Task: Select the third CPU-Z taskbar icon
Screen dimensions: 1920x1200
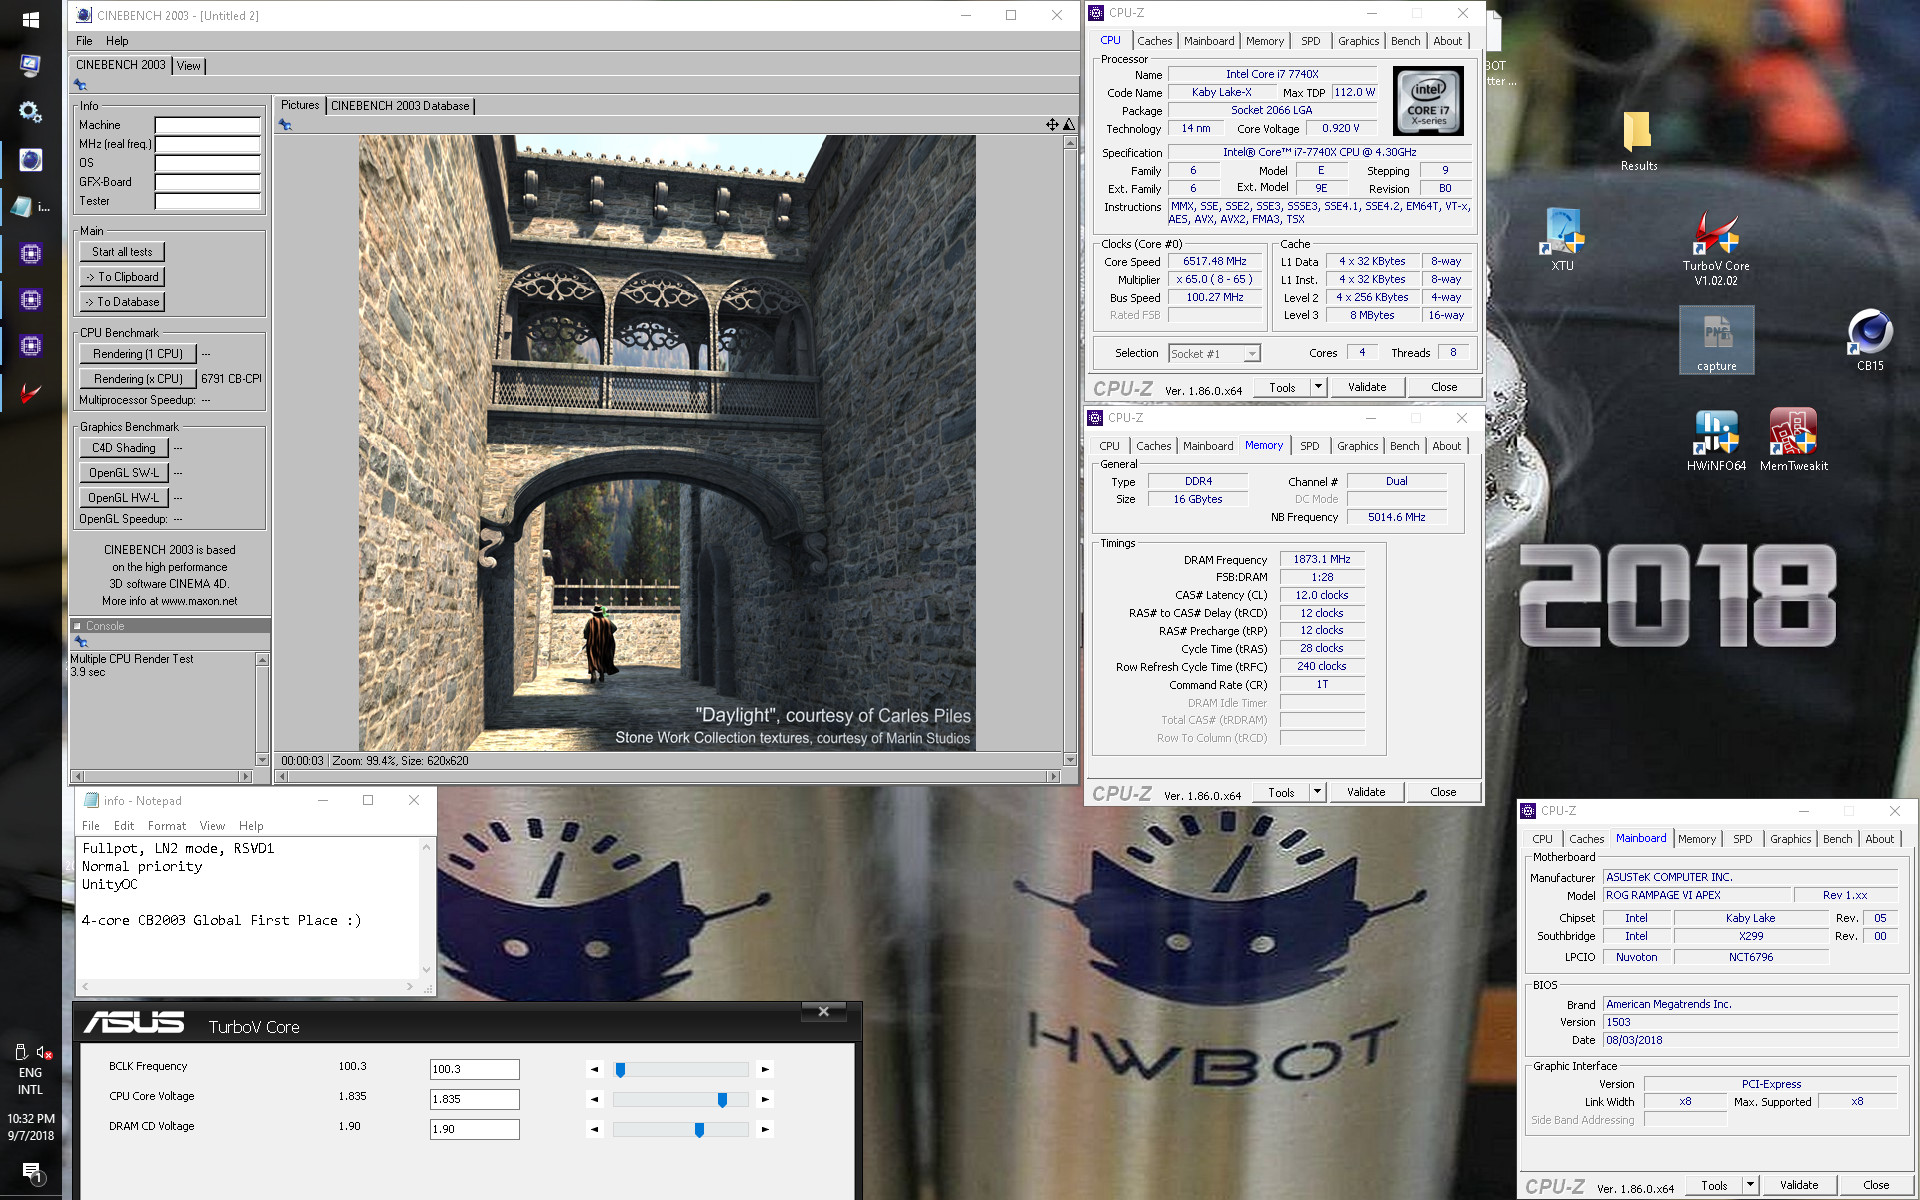Action: tap(31, 346)
